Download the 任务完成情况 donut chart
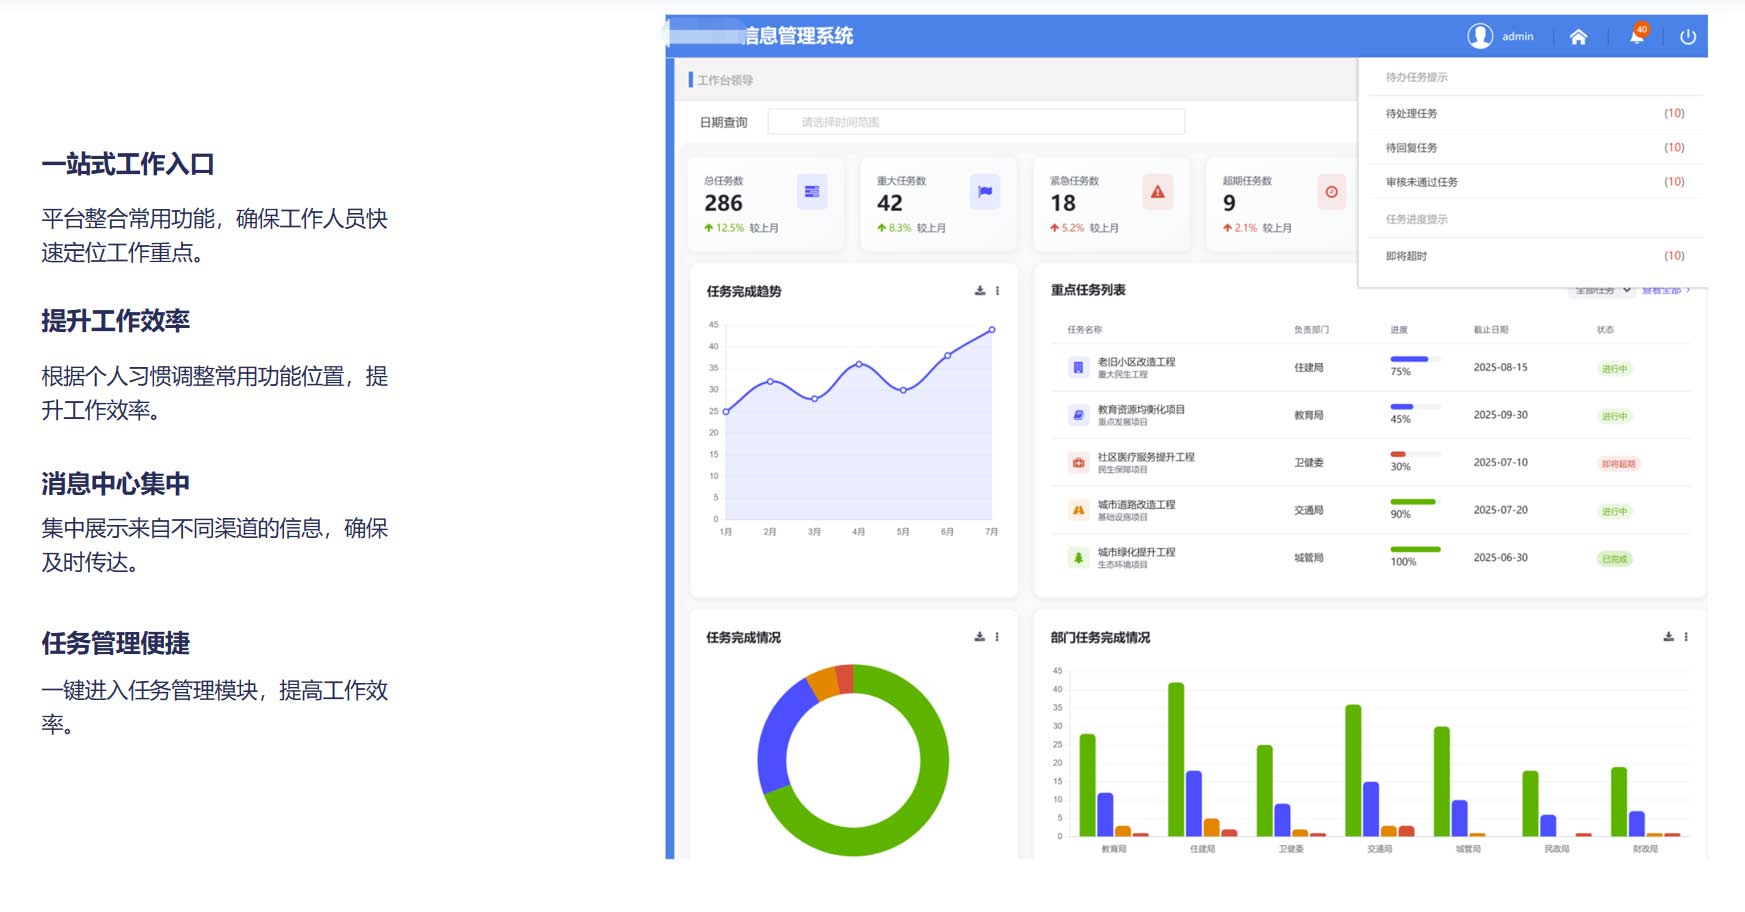The height and width of the screenshot is (912, 1745). point(980,637)
